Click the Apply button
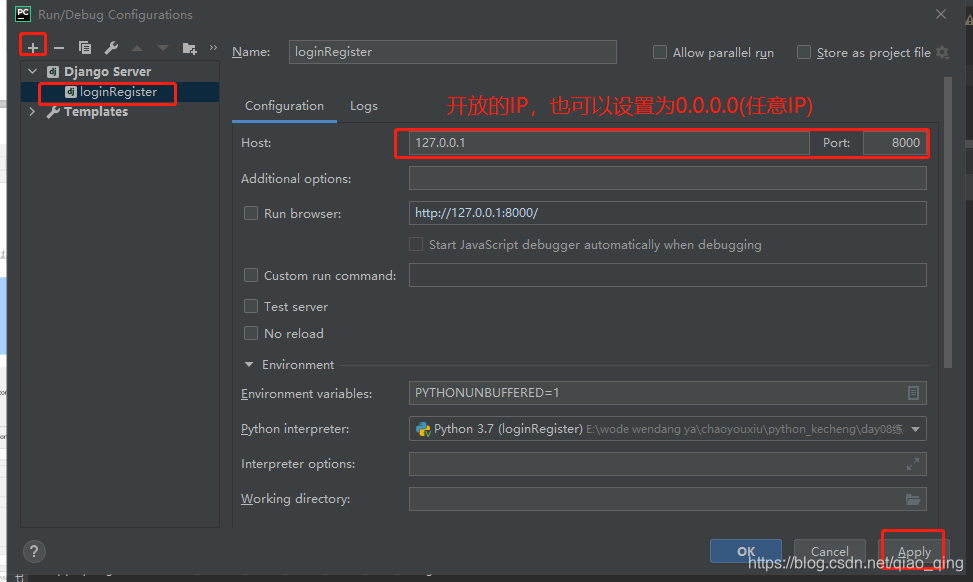The image size is (973, 582). click(x=914, y=551)
